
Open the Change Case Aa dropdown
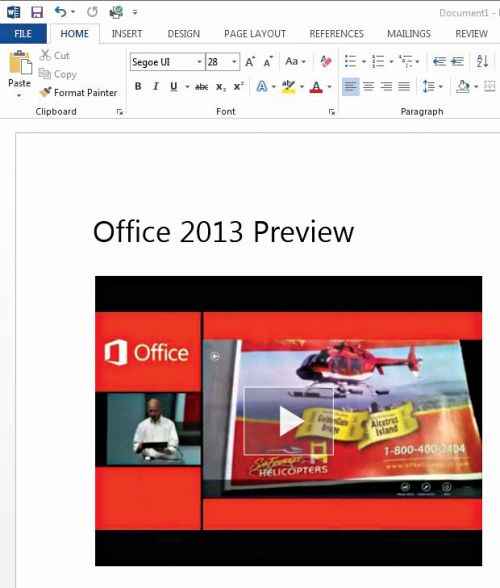pos(296,61)
